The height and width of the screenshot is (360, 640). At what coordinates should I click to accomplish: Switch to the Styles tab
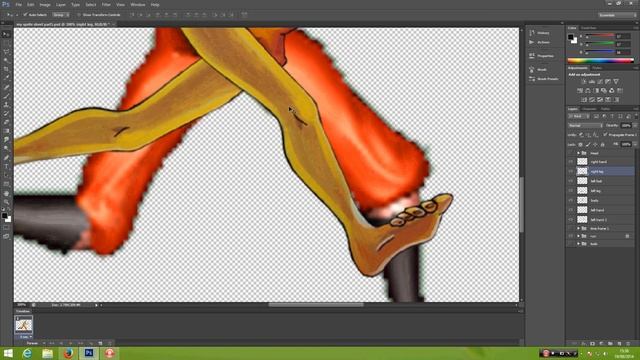[x=598, y=68]
